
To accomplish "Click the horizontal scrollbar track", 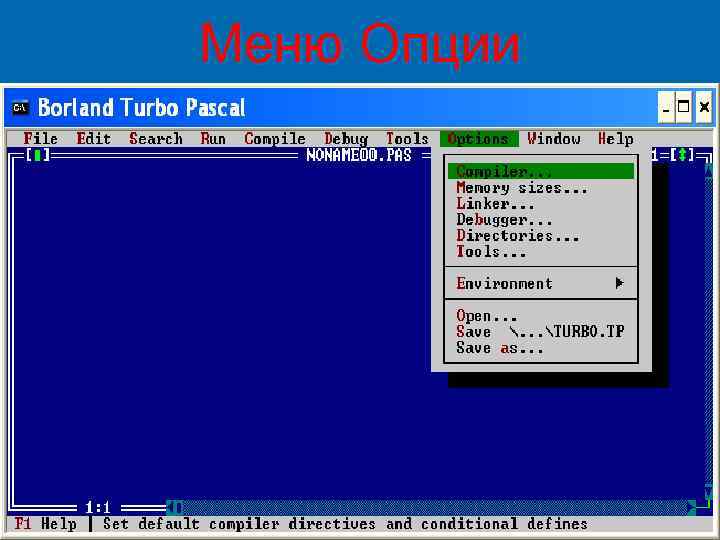I will (436, 507).
